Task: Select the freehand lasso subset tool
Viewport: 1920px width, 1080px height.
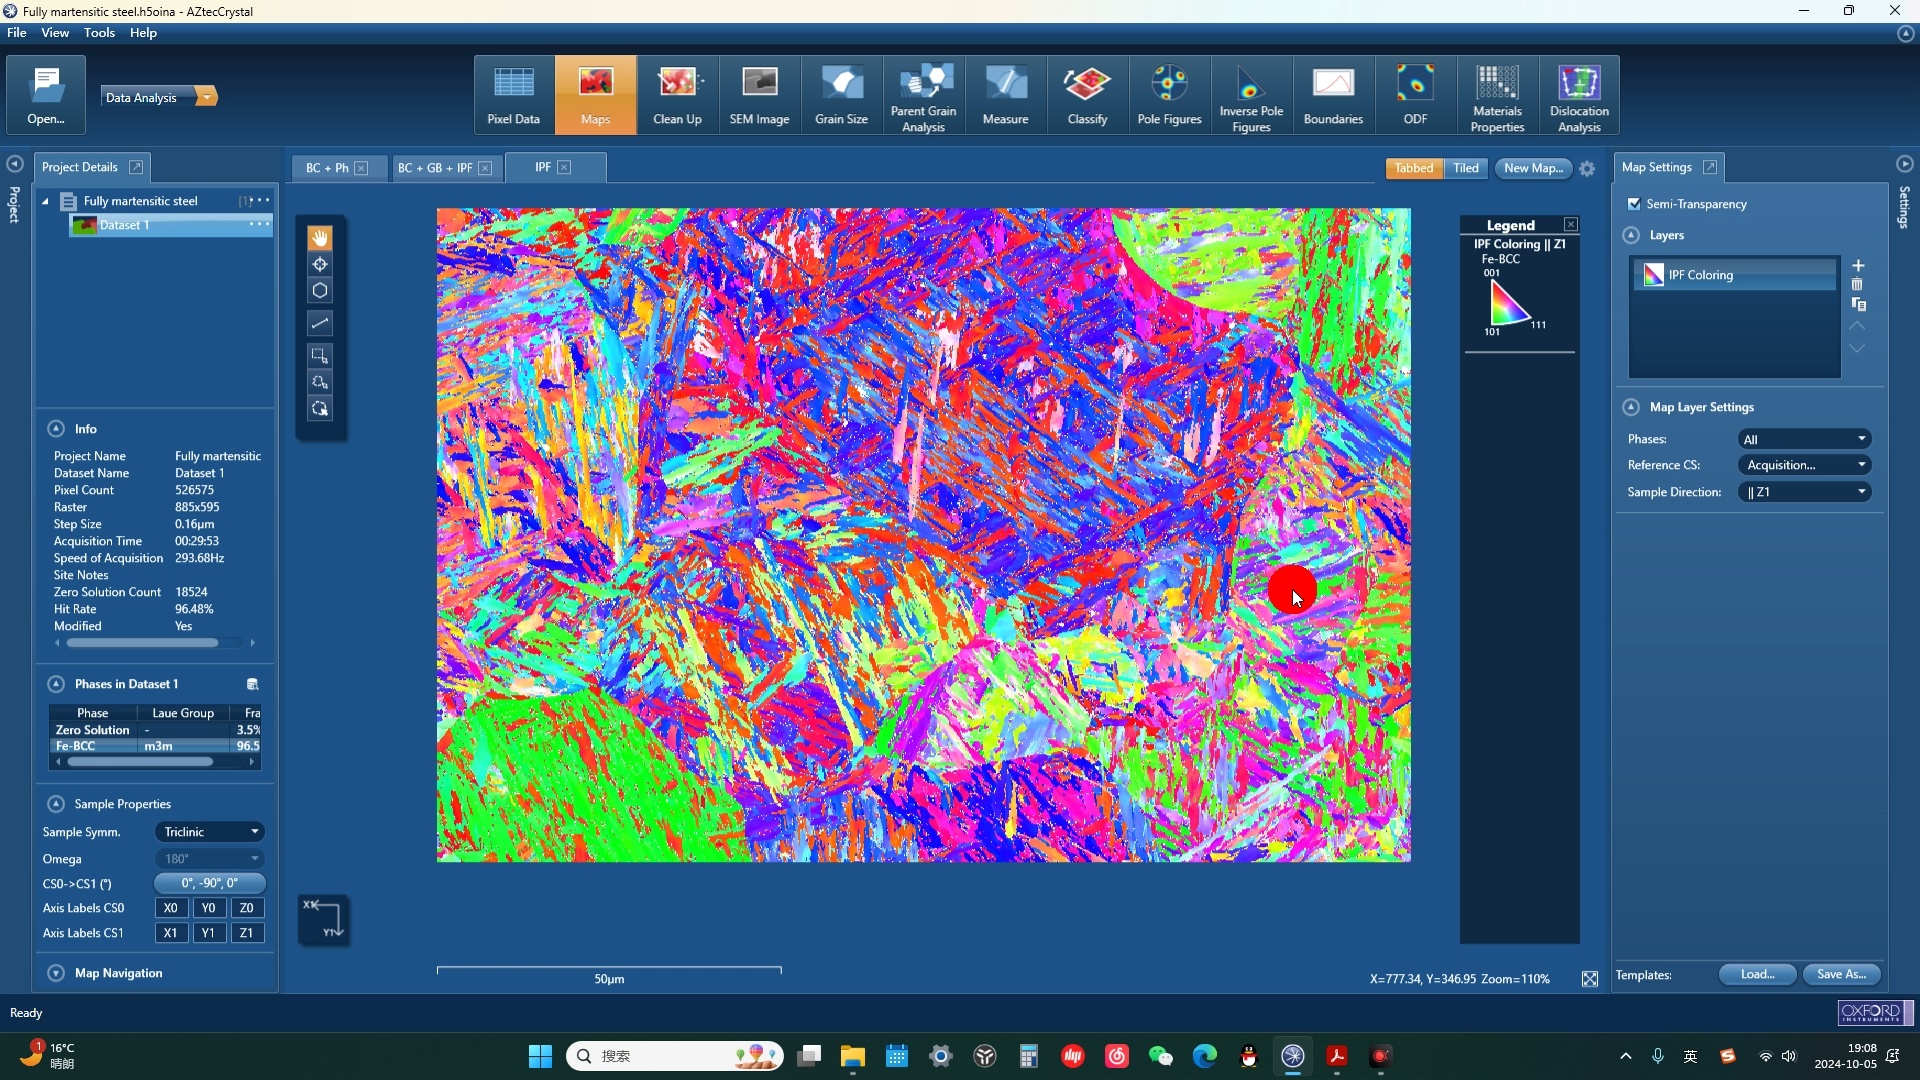Action: (x=320, y=409)
